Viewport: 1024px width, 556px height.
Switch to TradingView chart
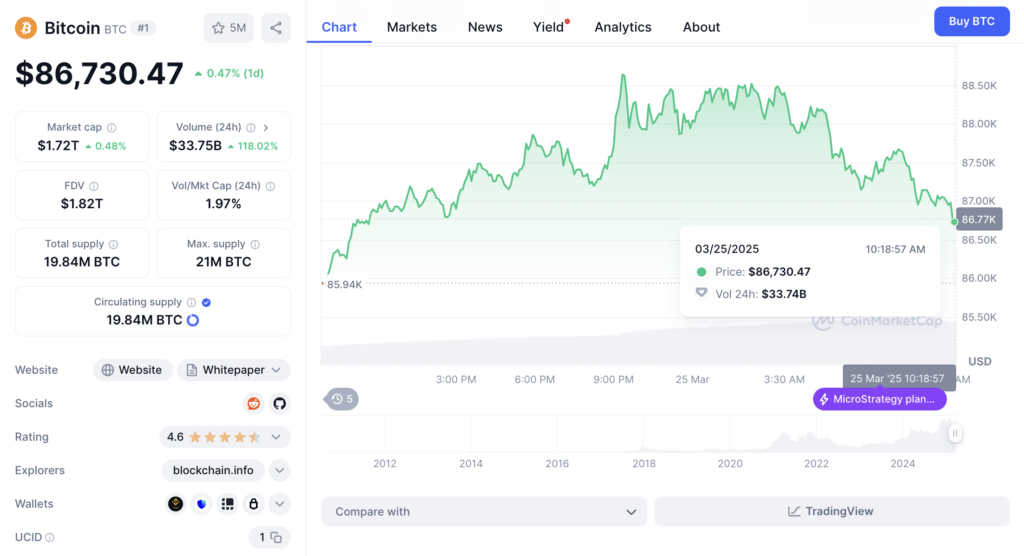click(x=832, y=512)
